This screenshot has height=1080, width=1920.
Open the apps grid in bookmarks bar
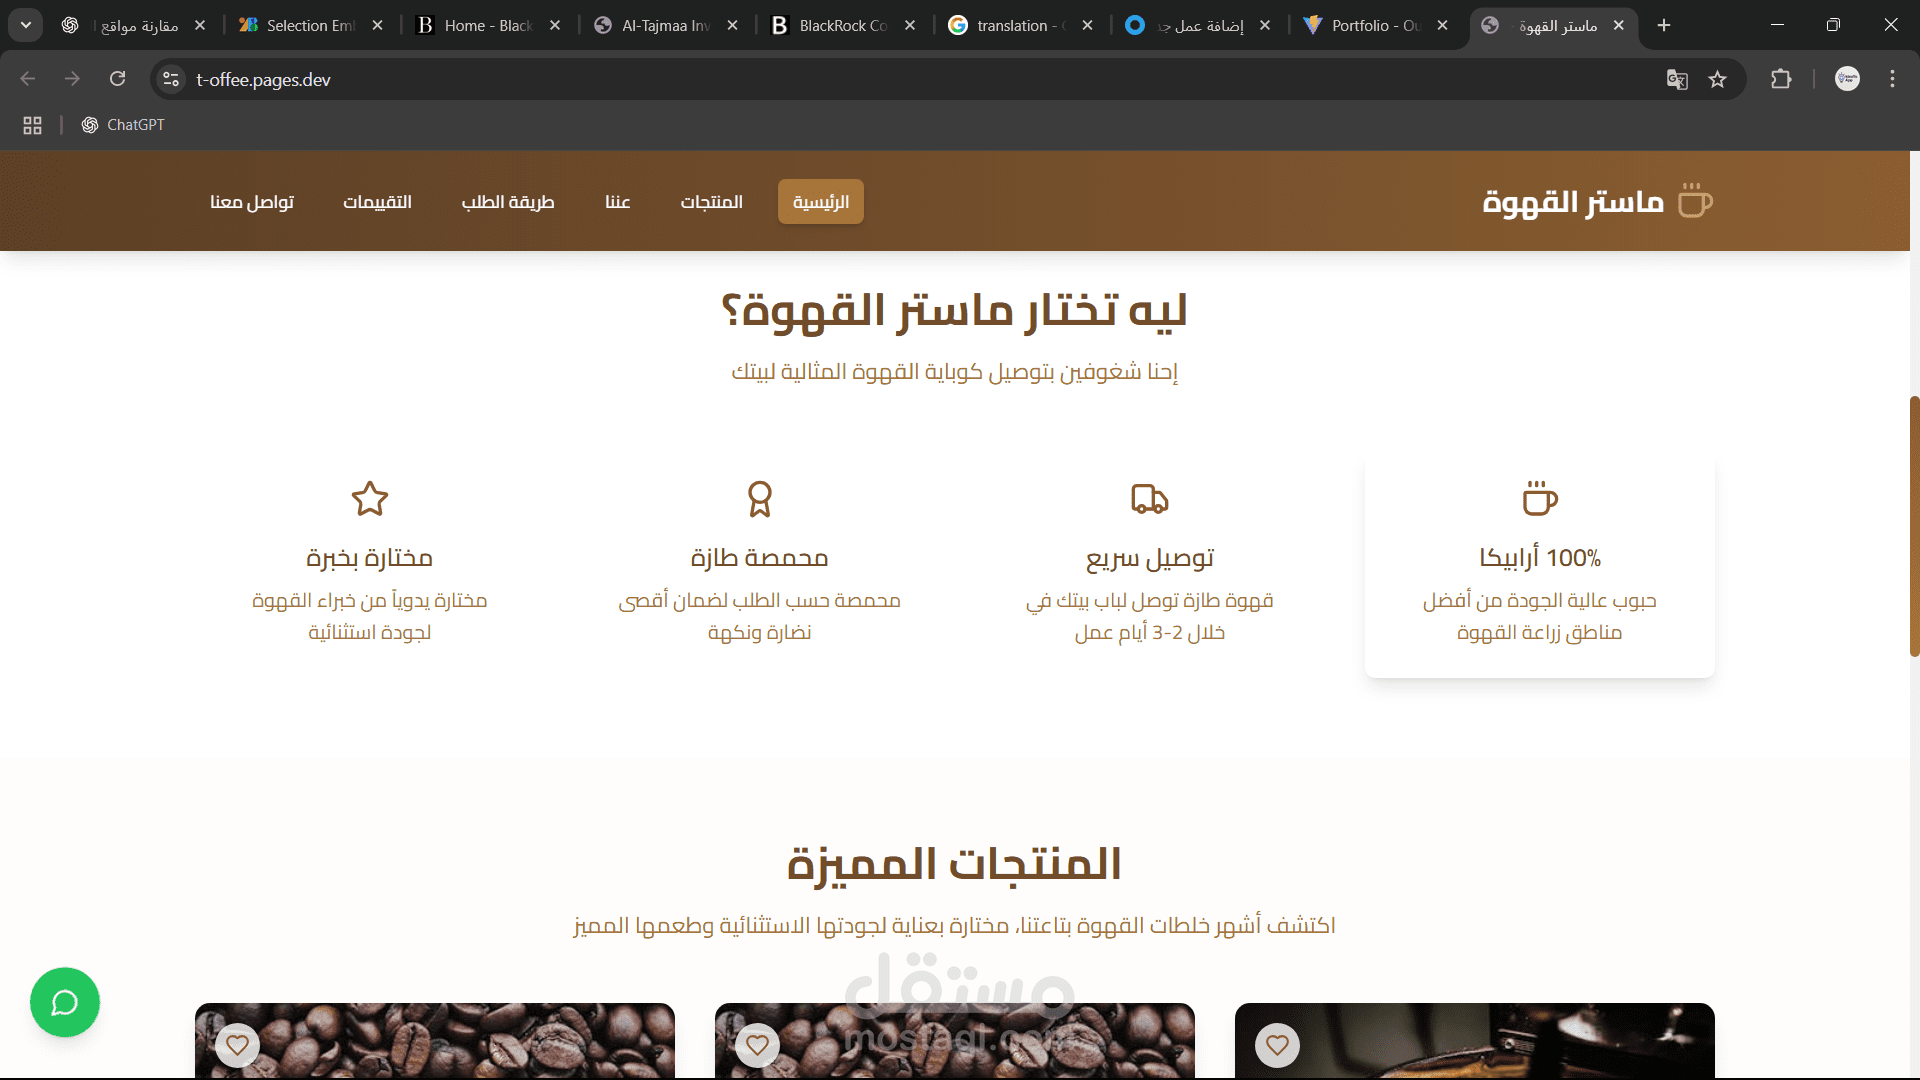click(x=32, y=125)
